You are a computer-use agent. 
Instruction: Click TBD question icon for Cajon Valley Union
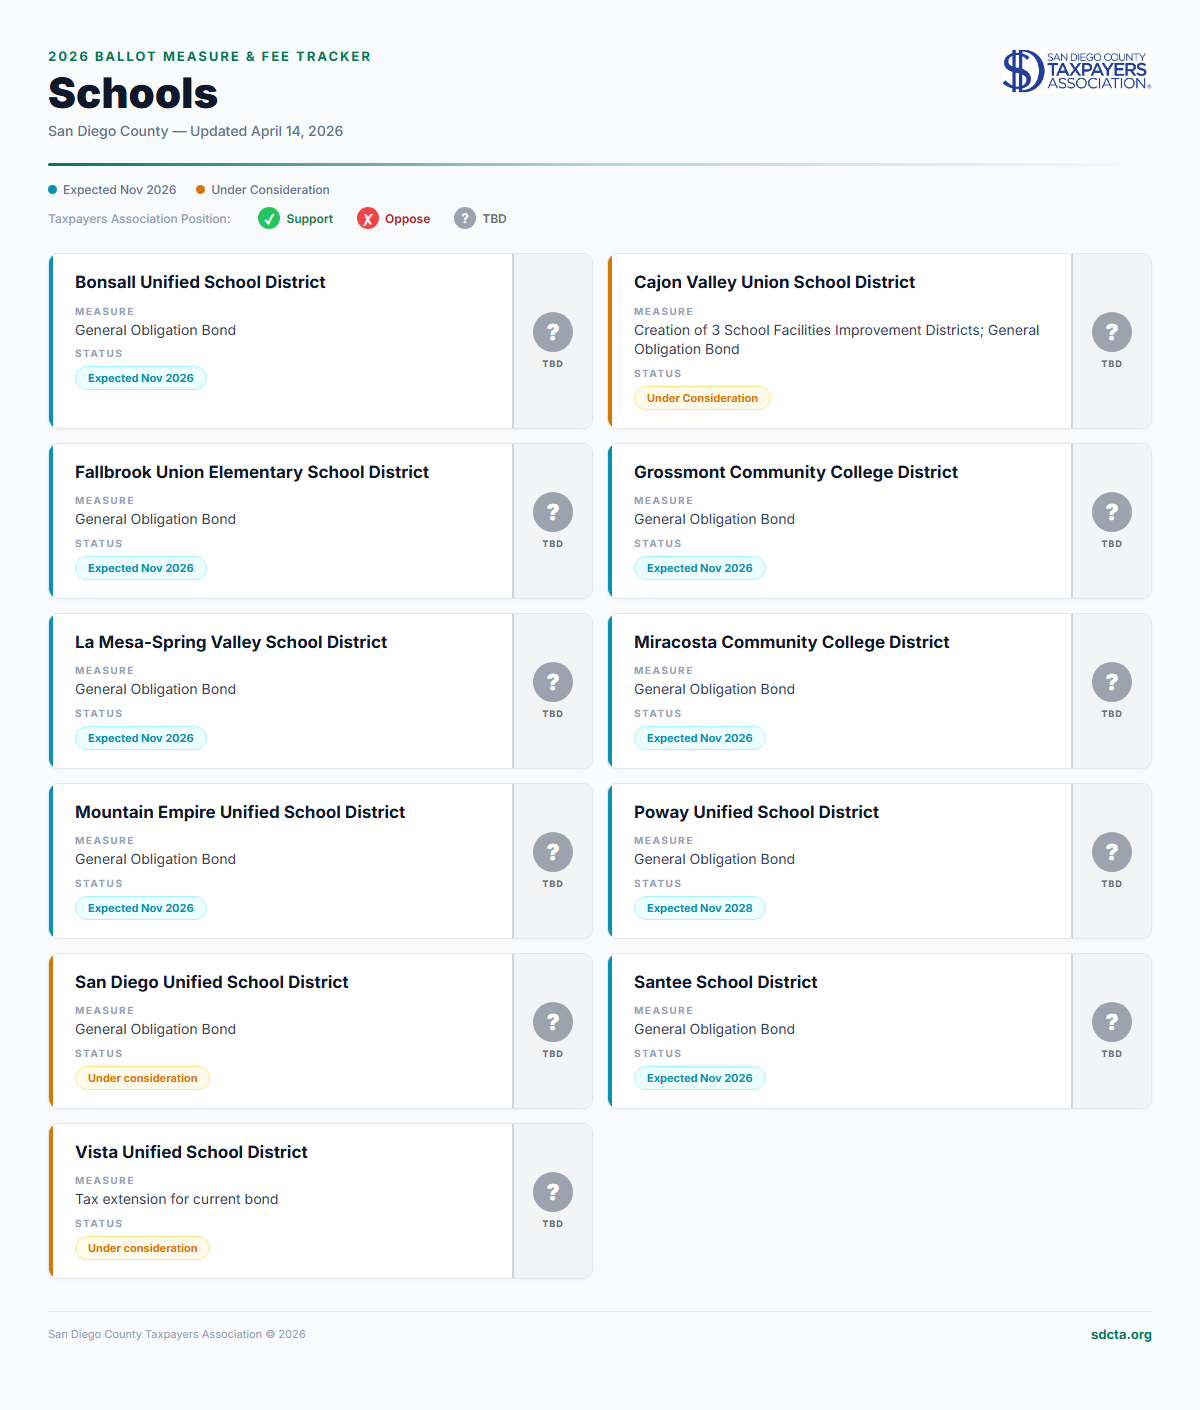point(1112,332)
